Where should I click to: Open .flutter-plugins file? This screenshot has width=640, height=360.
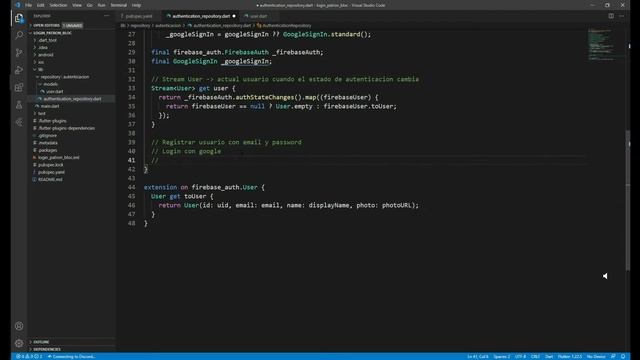point(52,121)
